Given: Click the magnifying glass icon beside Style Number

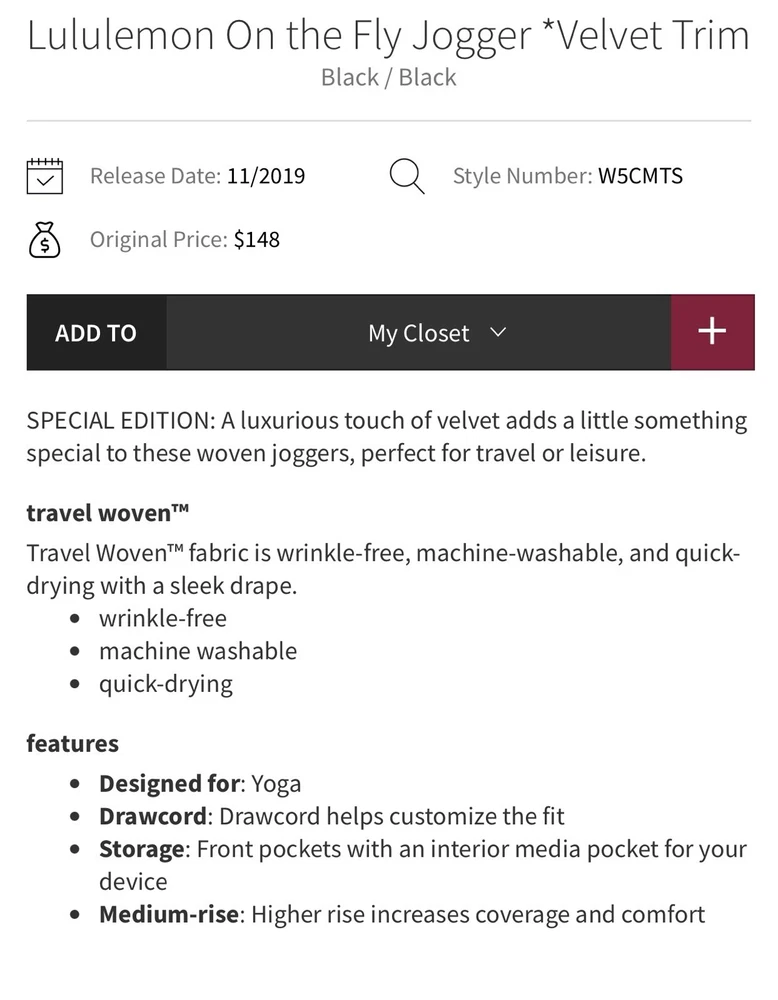Looking at the screenshot, I should tap(406, 177).
